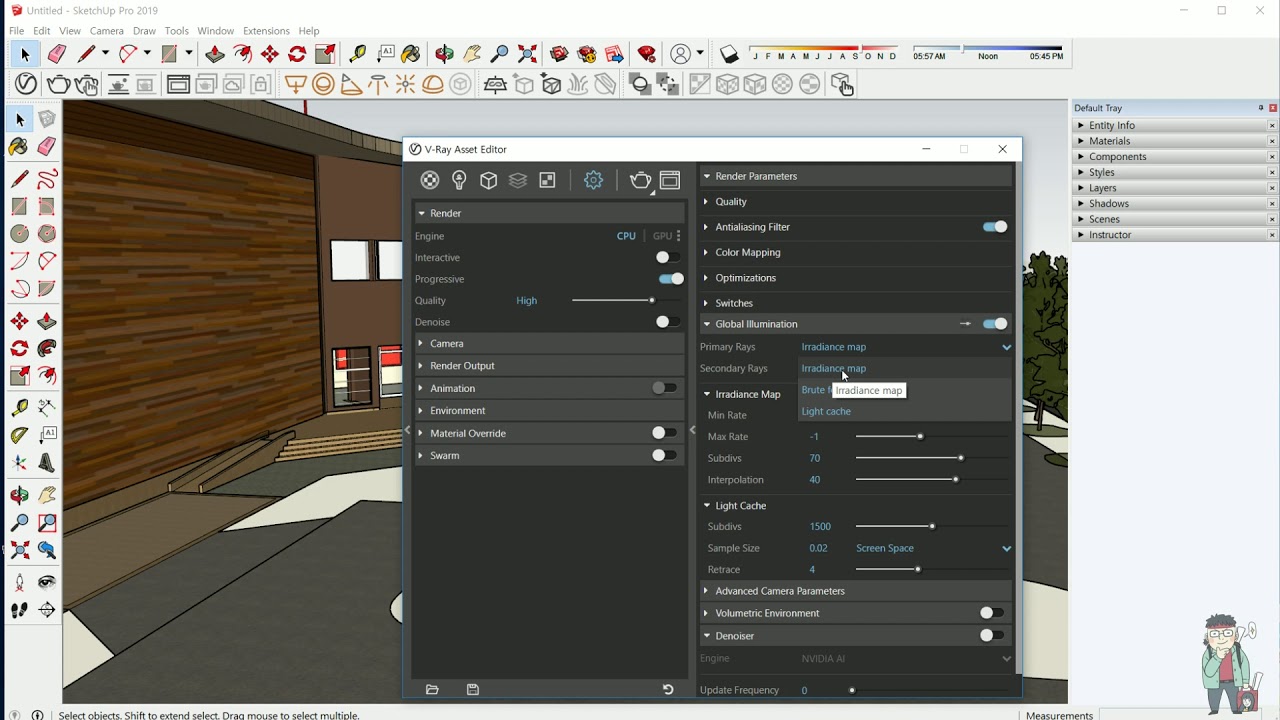
Task: Open the Tools menu
Action: click(177, 31)
